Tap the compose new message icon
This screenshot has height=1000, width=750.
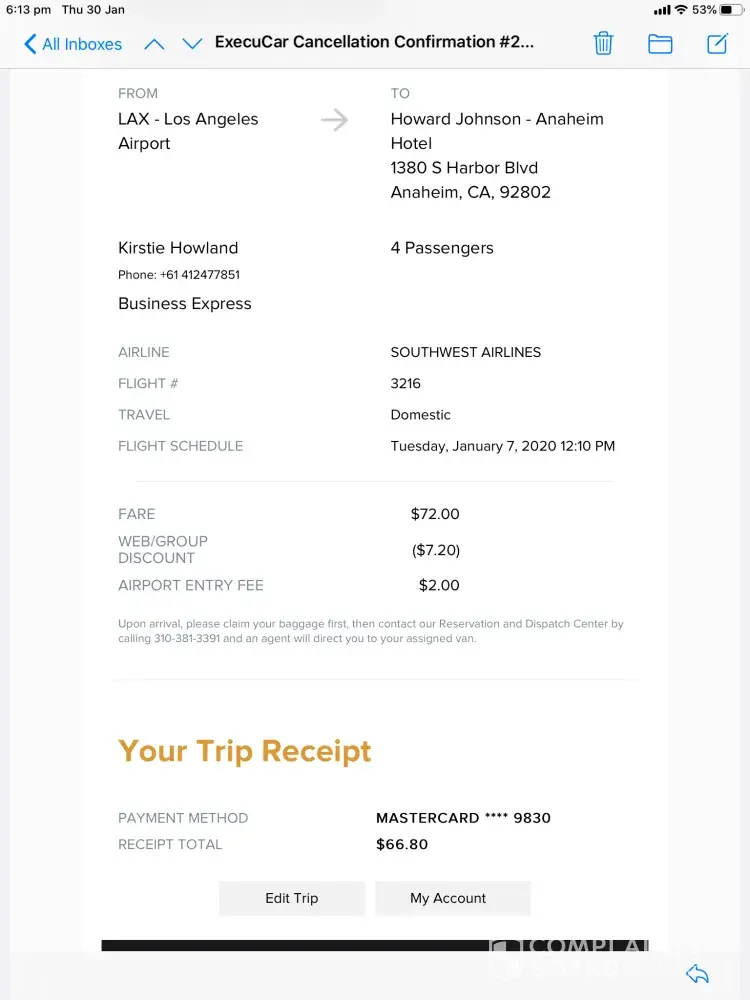(717, 43)
